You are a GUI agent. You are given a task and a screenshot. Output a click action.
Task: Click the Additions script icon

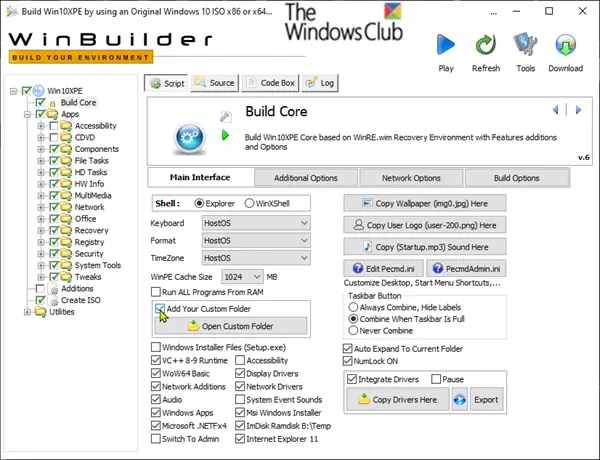(x=54, y=289)
